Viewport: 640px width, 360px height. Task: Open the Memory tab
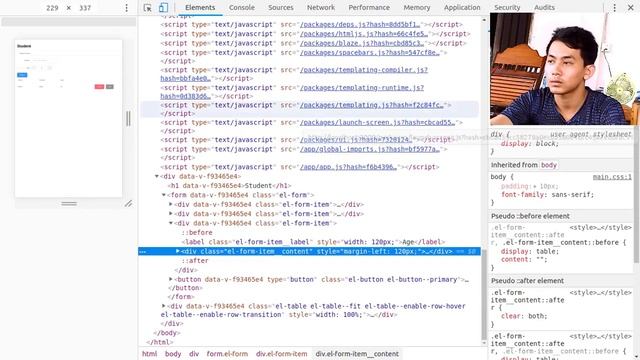point(417,8)
